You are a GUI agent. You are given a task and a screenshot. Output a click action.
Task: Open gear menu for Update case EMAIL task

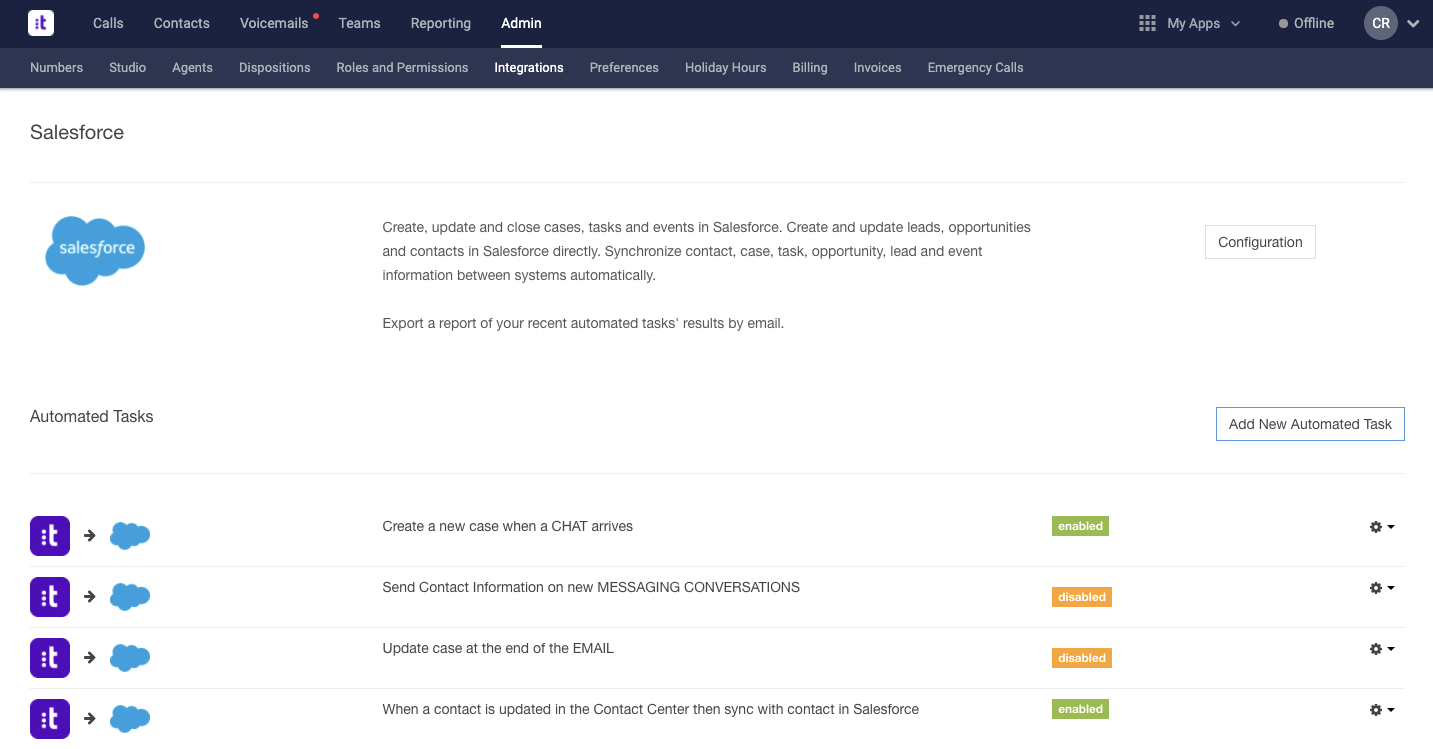[x=1381, y=649]
